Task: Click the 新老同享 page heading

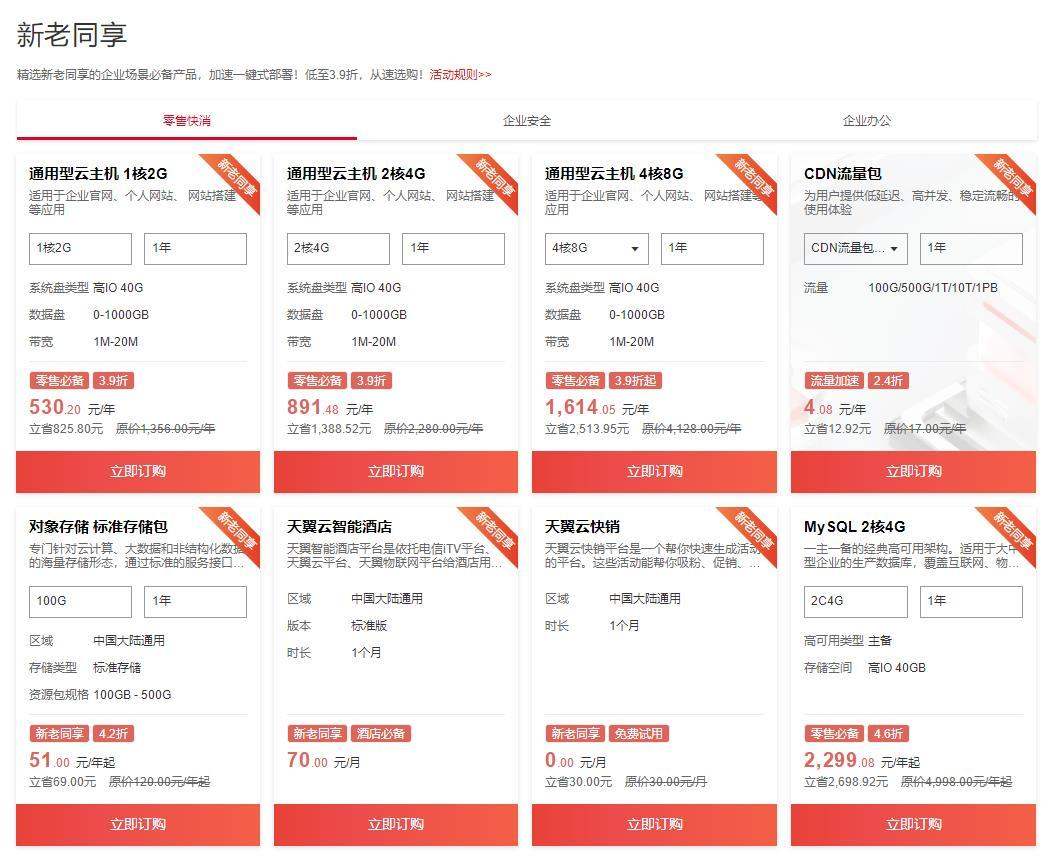Action: [72, 35]
